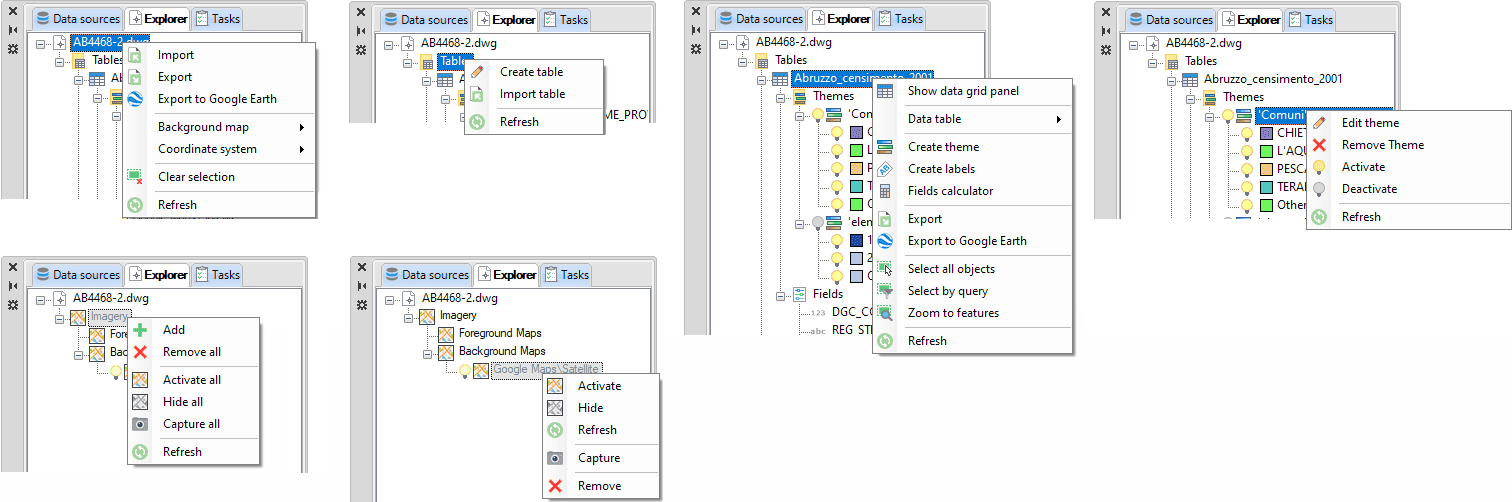Click the Import table entry
The height and width of the screenshot is (502, 1512).
[x=532, y=94]
